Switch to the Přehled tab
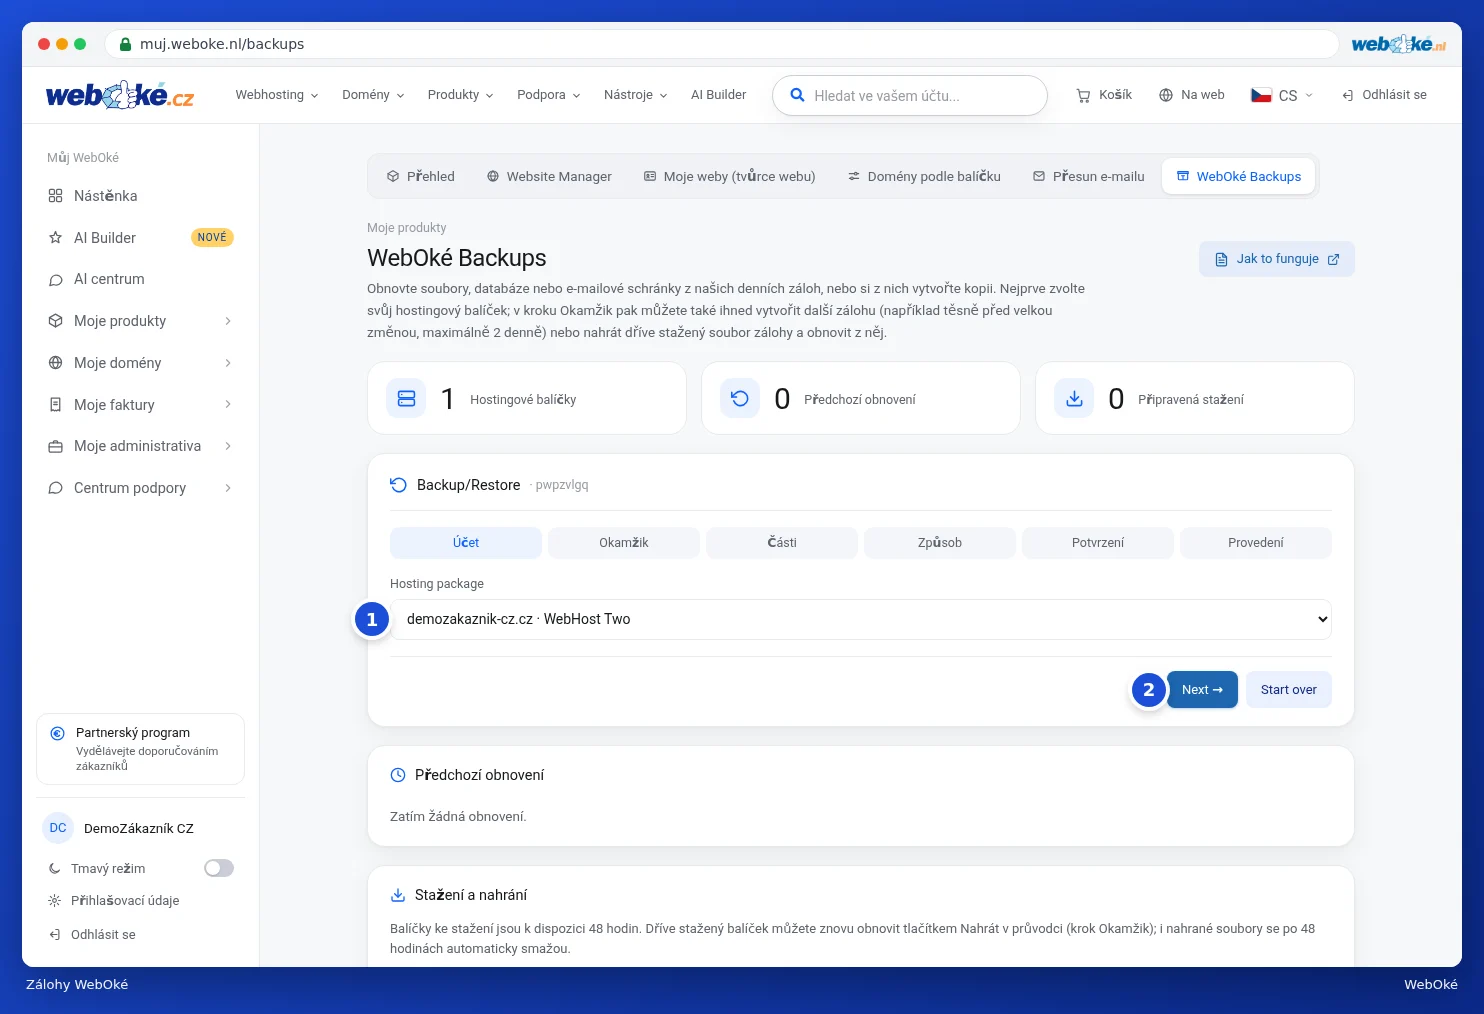 [421, 176]
